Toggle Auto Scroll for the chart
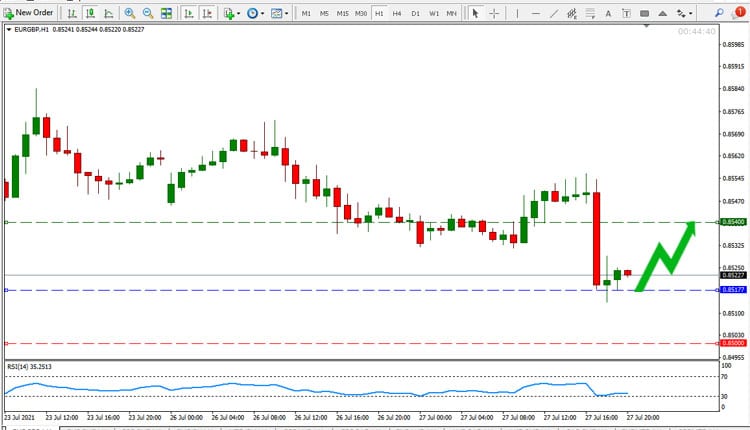 click(187, 13)
